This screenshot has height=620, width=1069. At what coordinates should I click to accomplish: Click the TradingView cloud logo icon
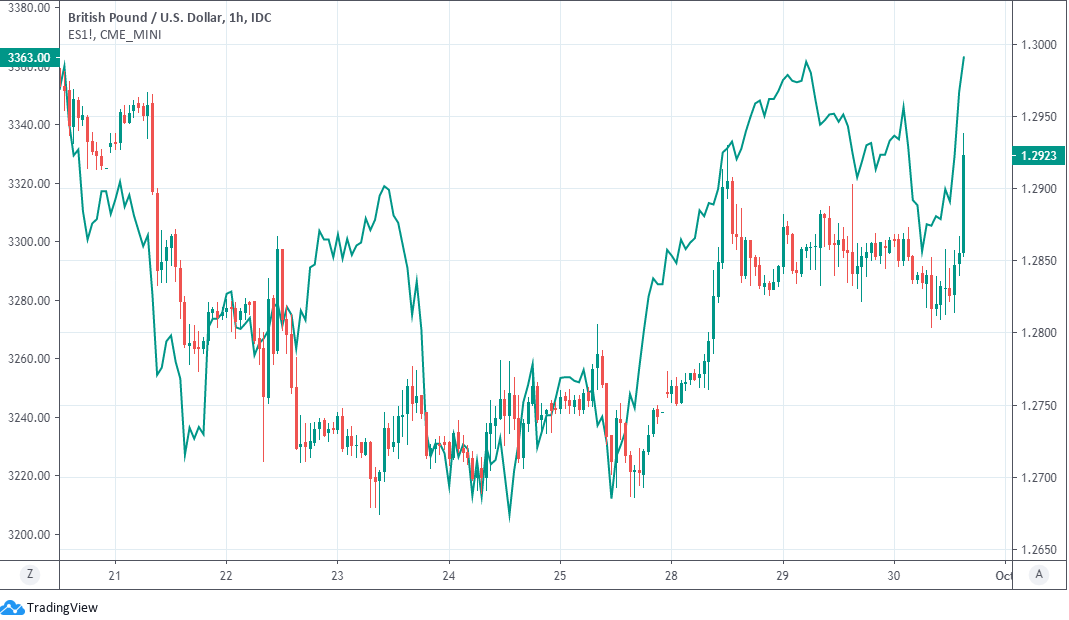tap(12, 607)
